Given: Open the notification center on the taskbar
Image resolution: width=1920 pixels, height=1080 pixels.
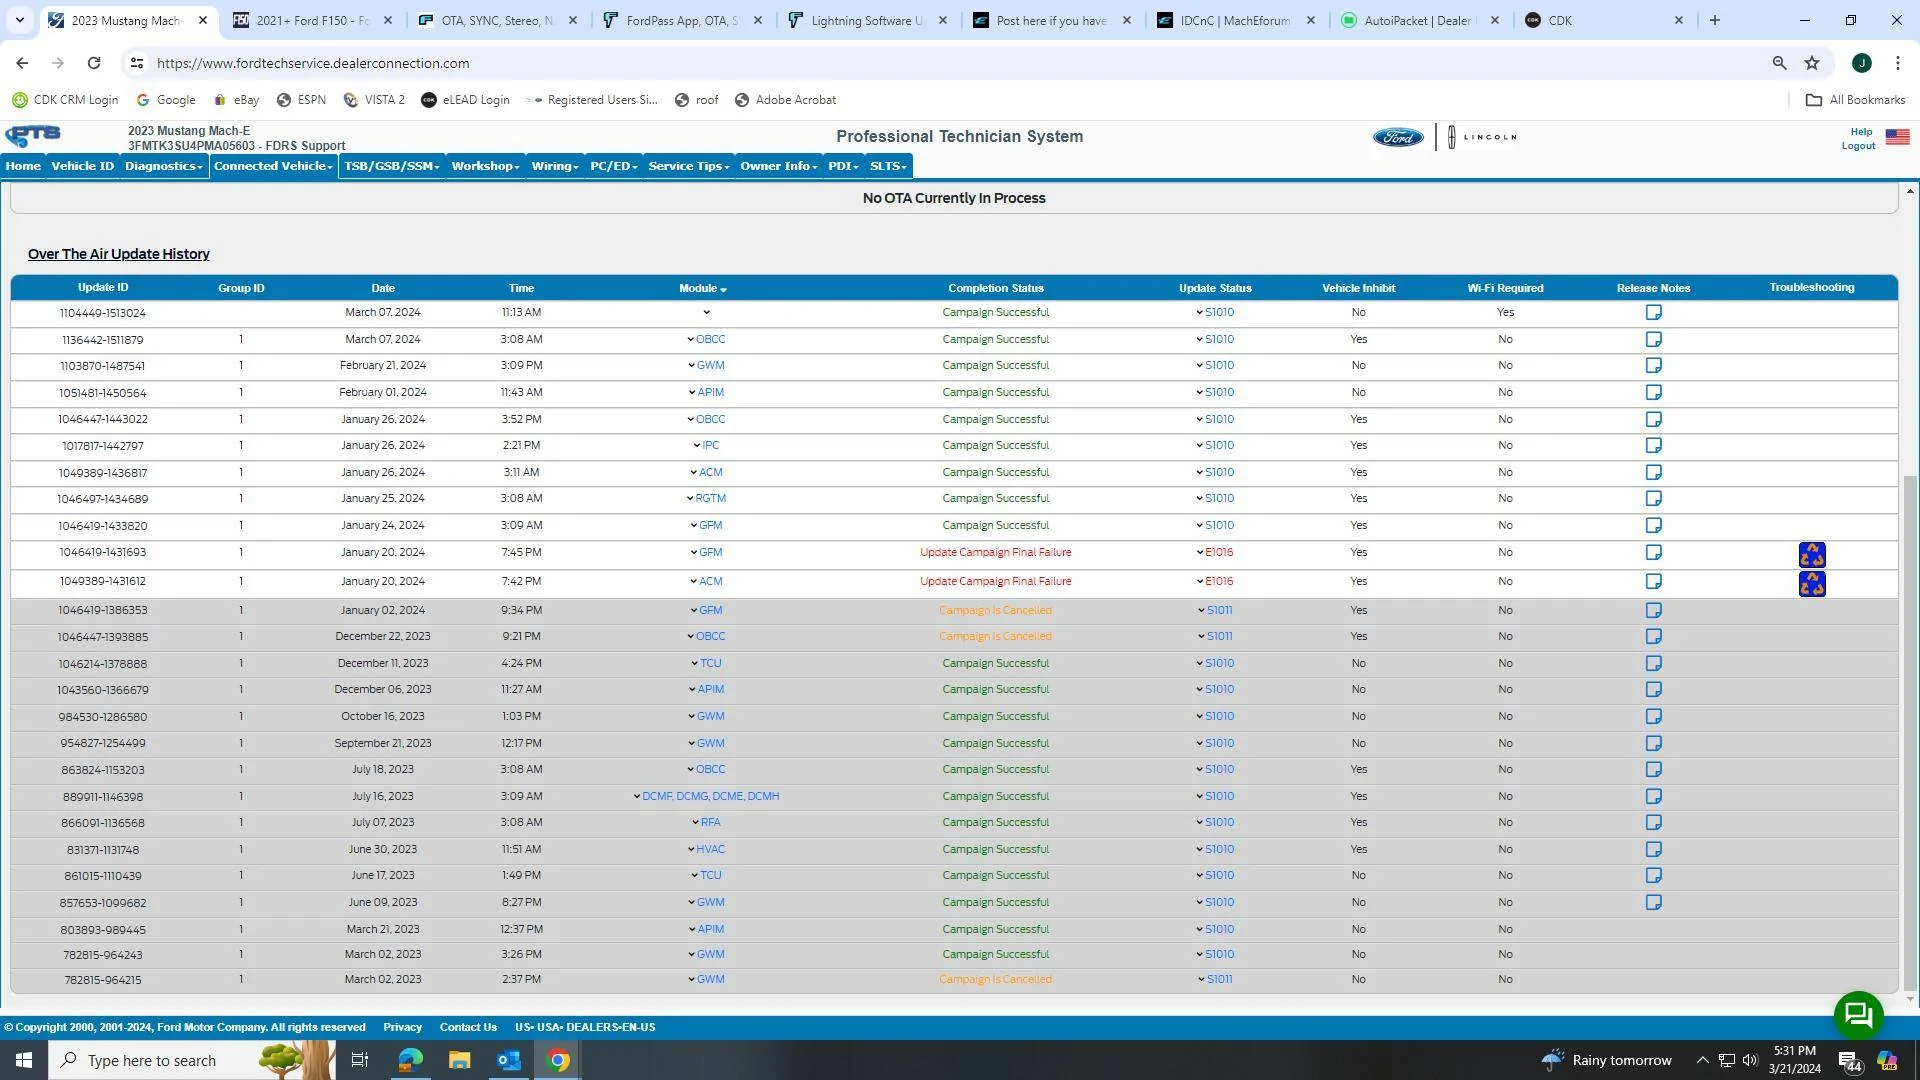Looking at the screenshot, I should pos(1850,1061).
